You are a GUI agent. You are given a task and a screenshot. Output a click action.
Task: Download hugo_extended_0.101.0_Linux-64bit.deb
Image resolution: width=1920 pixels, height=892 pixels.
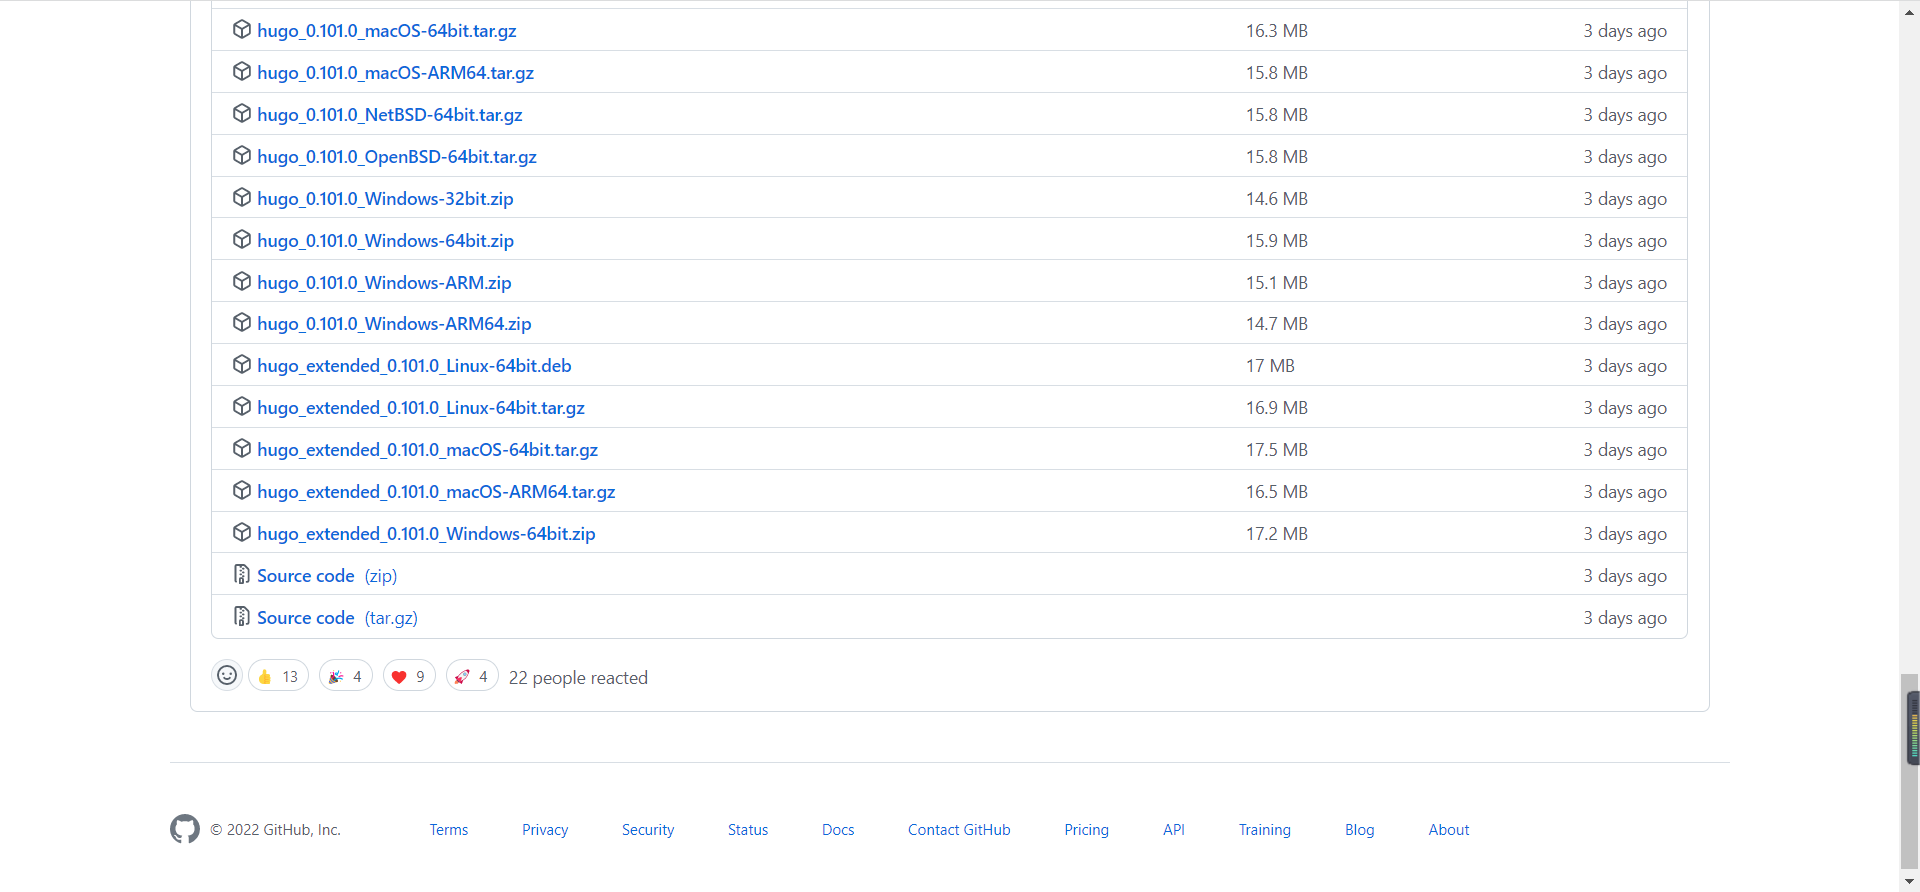[414, 366]
